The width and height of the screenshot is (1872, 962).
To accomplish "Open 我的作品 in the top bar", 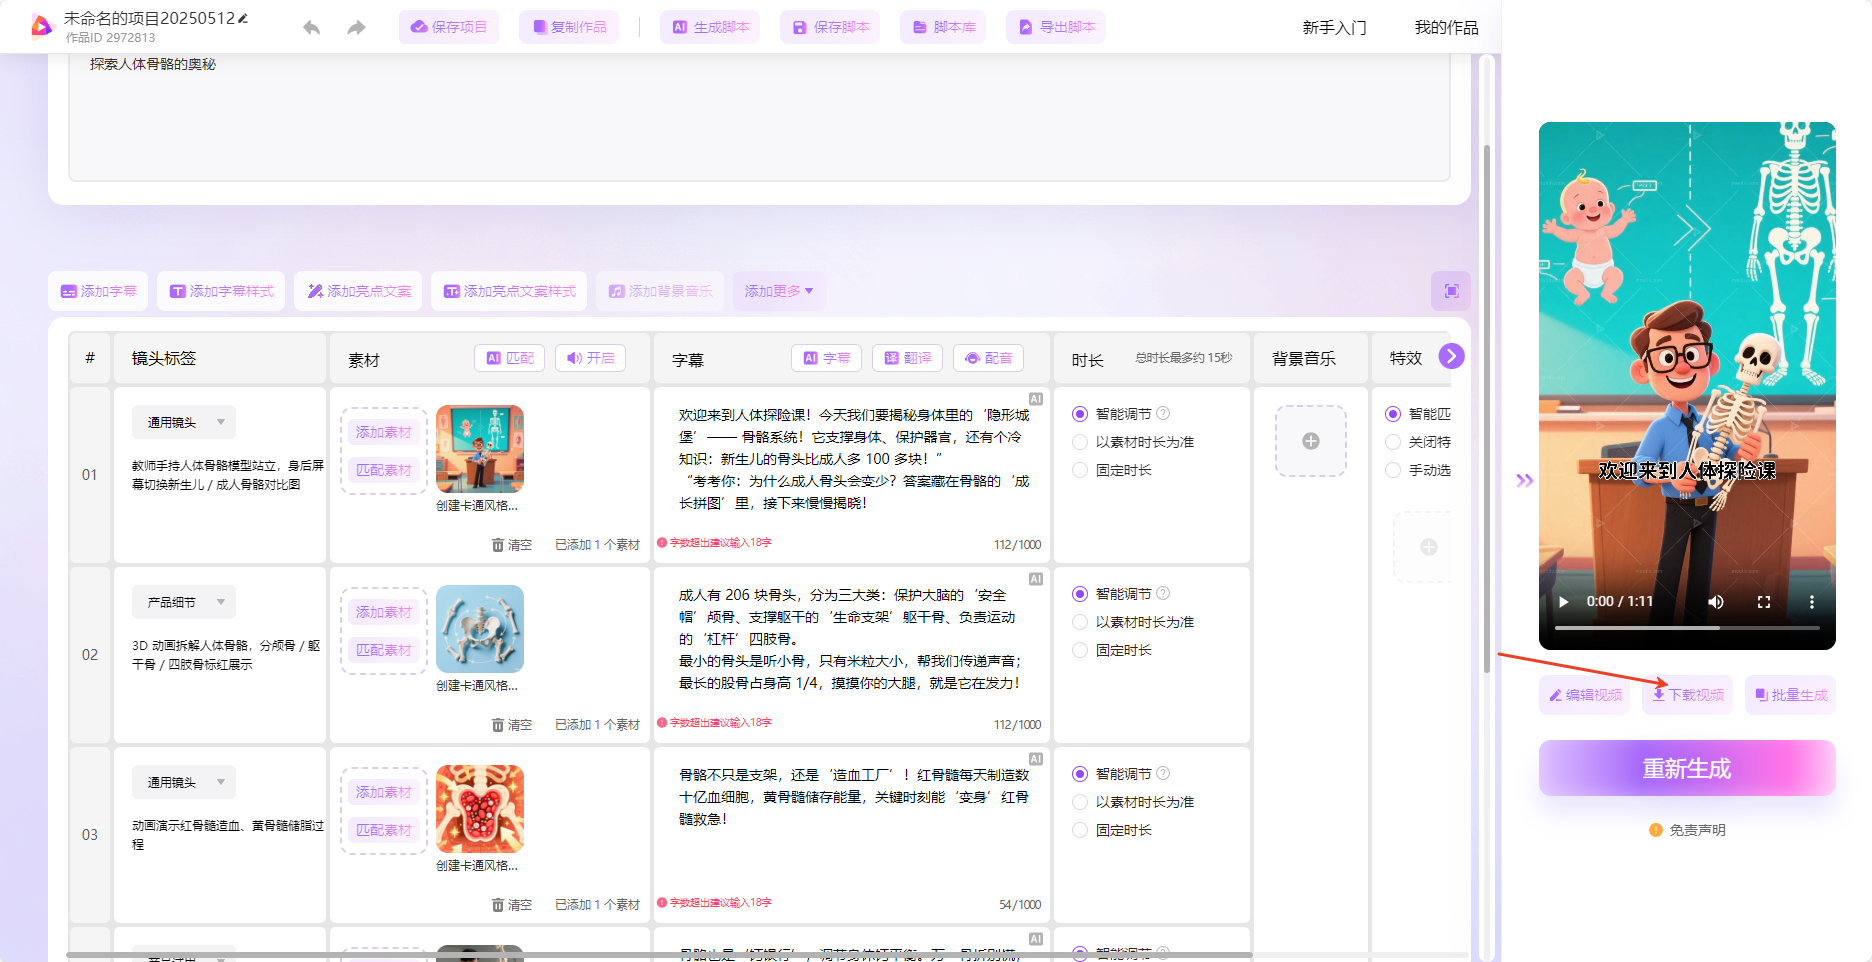I will 1444,27.
